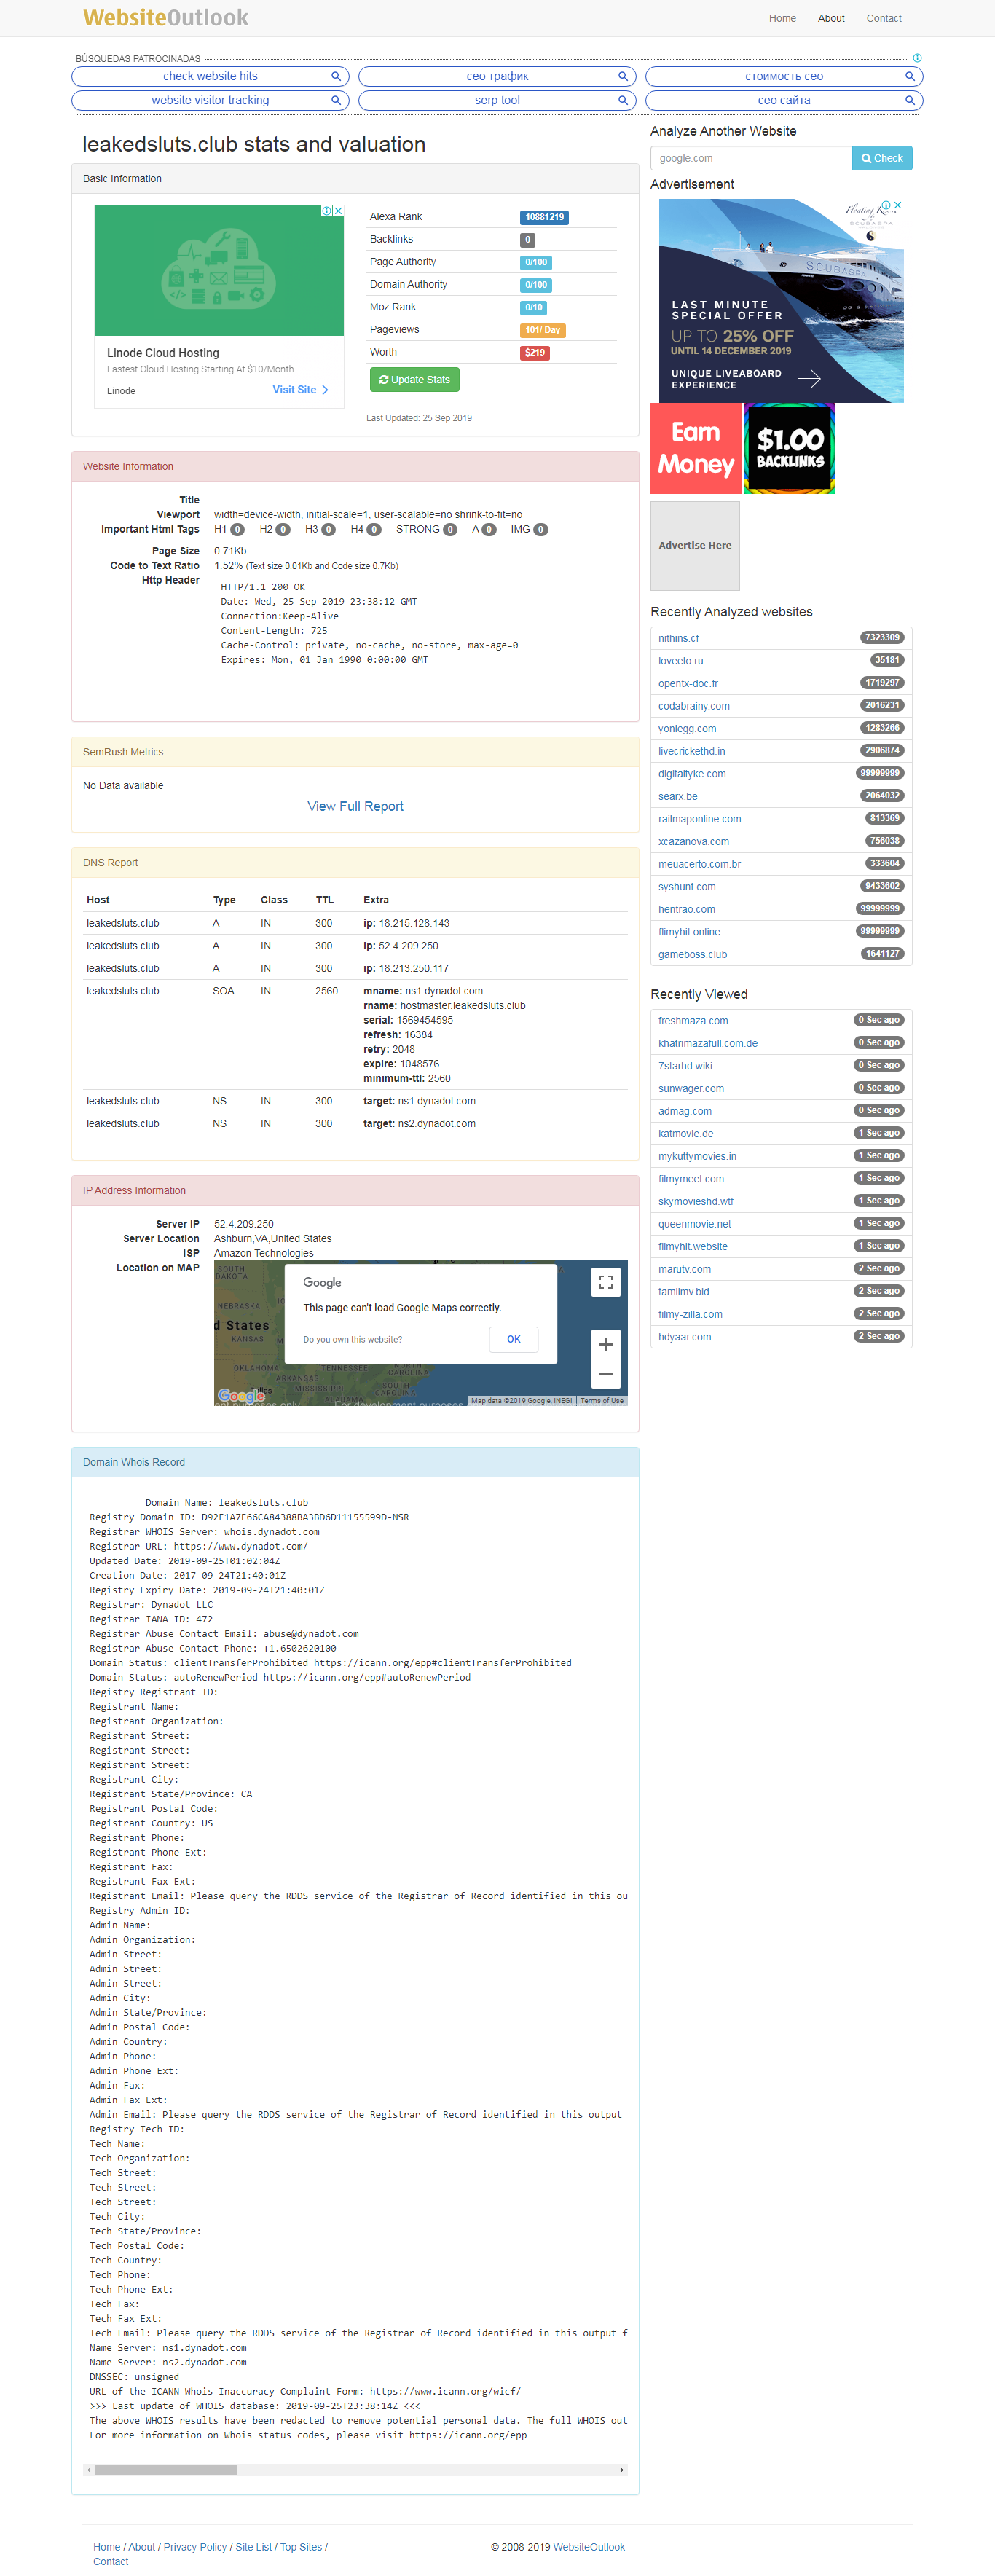Open footer Home link

tap(106, 2547)
